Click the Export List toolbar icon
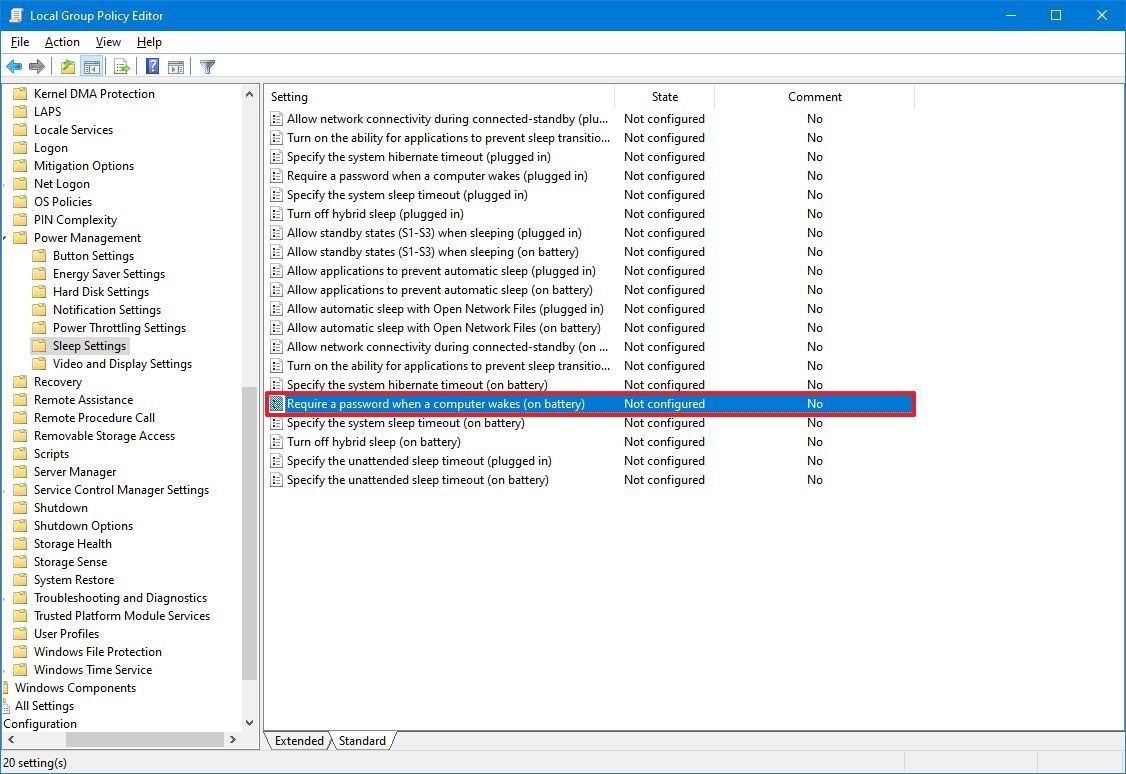Image resolution: width=1126 pixels, height=774 pixels. point(120,66)
